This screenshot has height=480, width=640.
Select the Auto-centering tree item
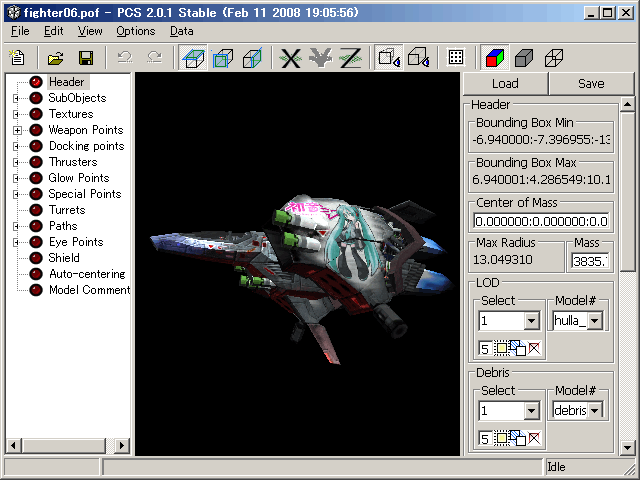tap(87, 274)
